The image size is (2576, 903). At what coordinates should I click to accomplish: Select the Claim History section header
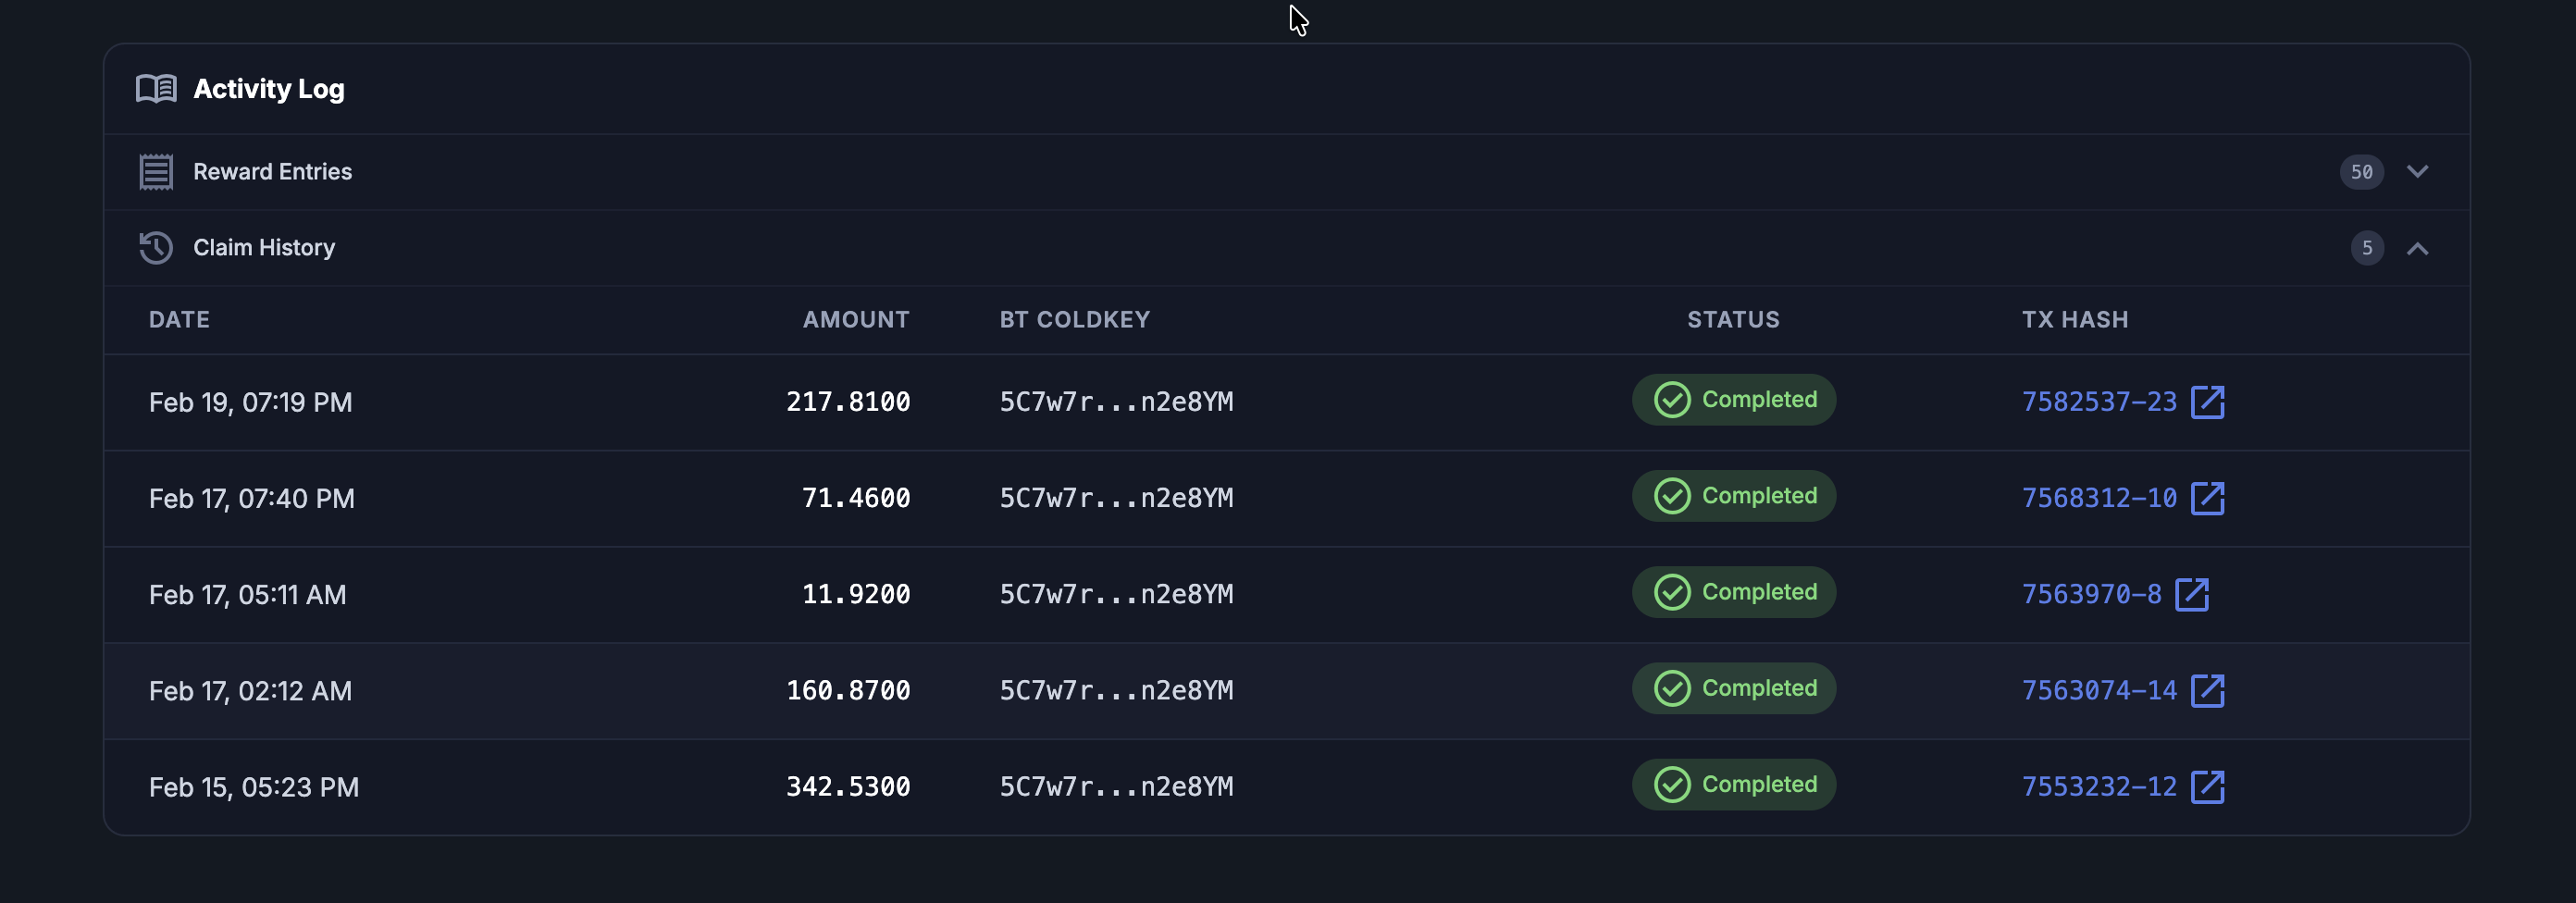click(x=264, y=247)
